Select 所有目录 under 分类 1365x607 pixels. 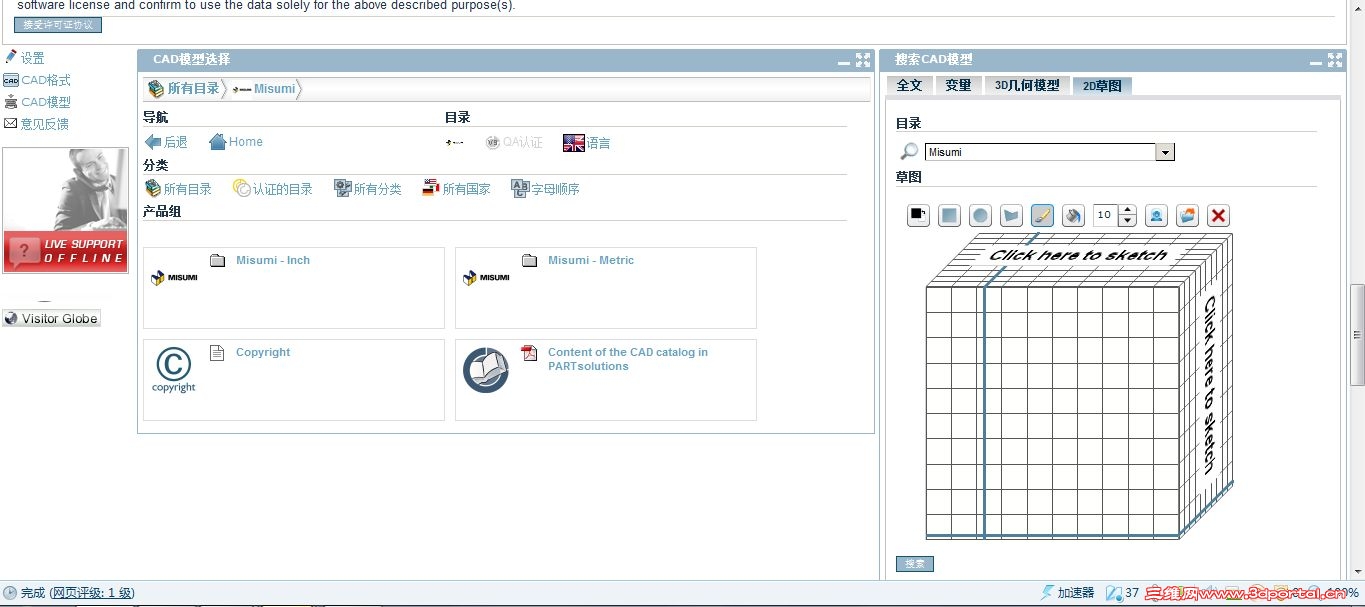[x=178, y=188]
